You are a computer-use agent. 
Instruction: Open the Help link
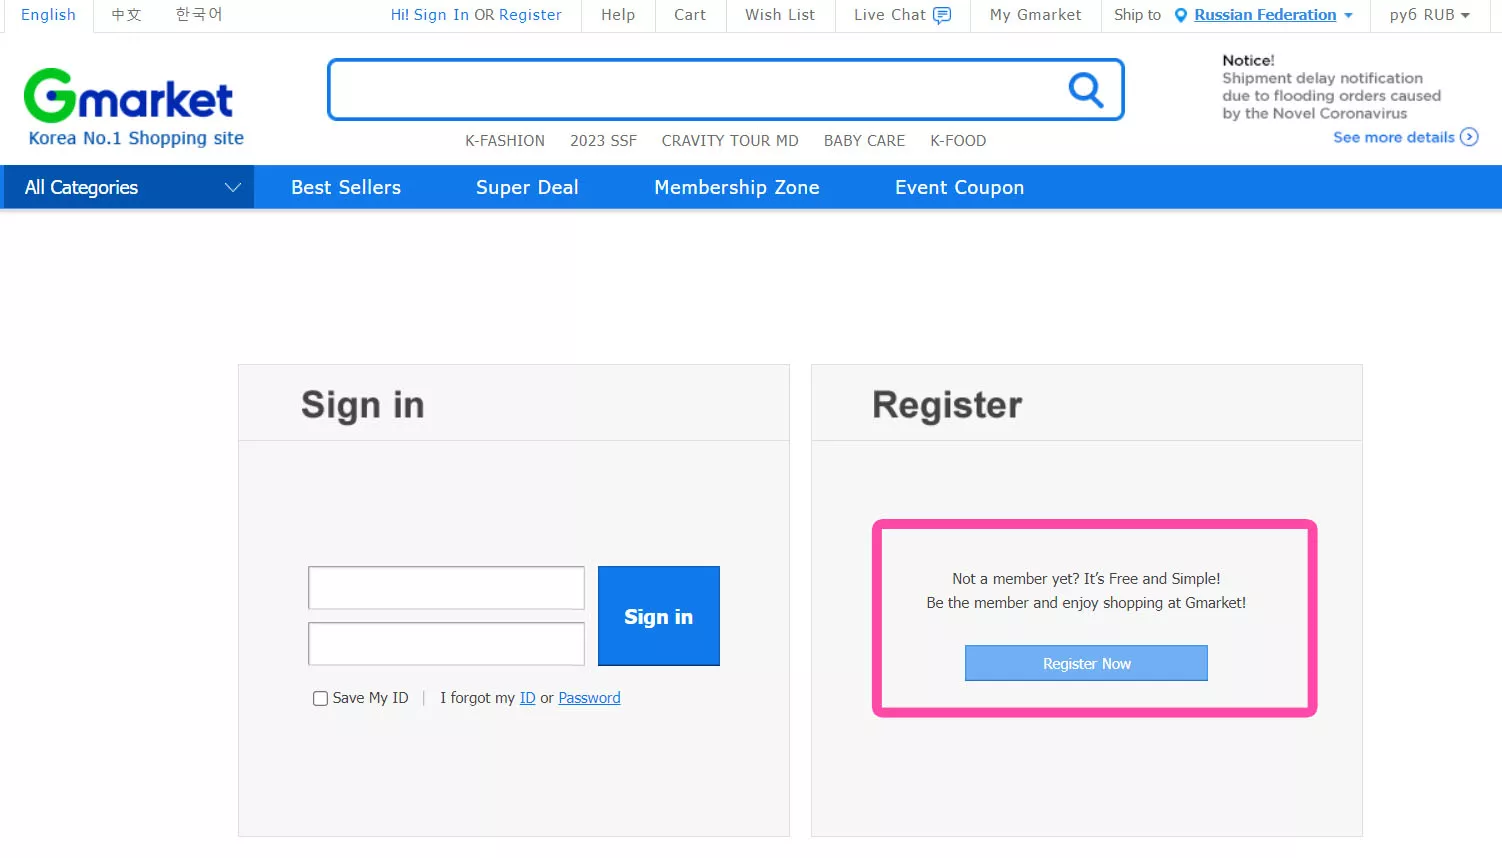click(618, 15)
